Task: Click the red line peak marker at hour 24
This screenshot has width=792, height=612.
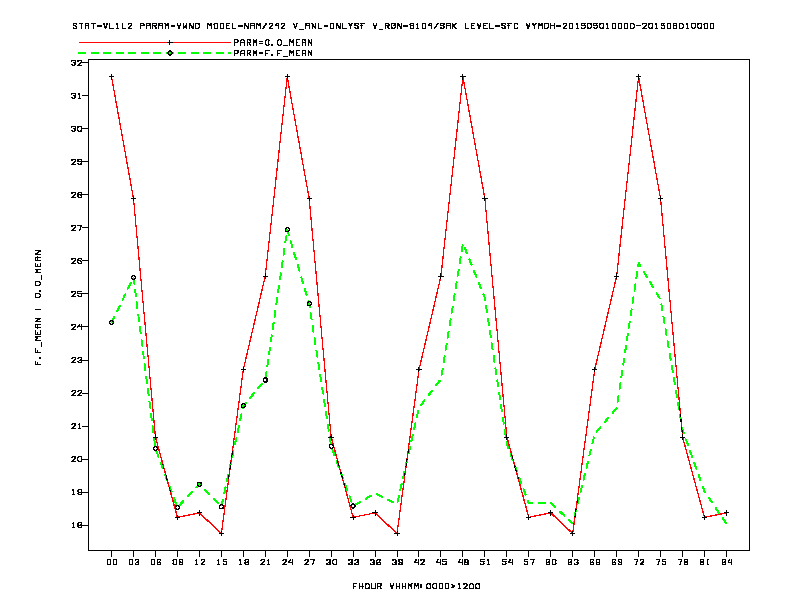Action: point(287,77)
